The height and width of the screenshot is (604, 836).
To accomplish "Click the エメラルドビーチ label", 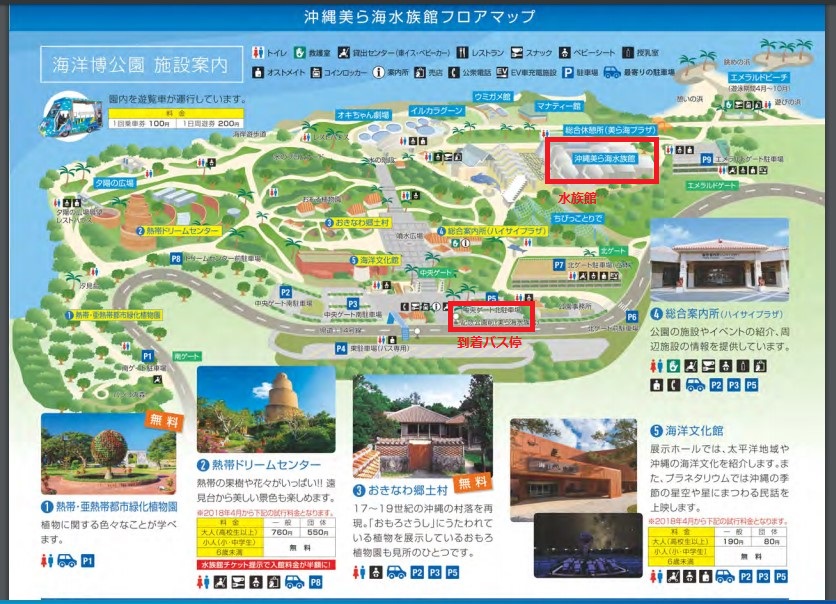I will [x=759, y=77].
